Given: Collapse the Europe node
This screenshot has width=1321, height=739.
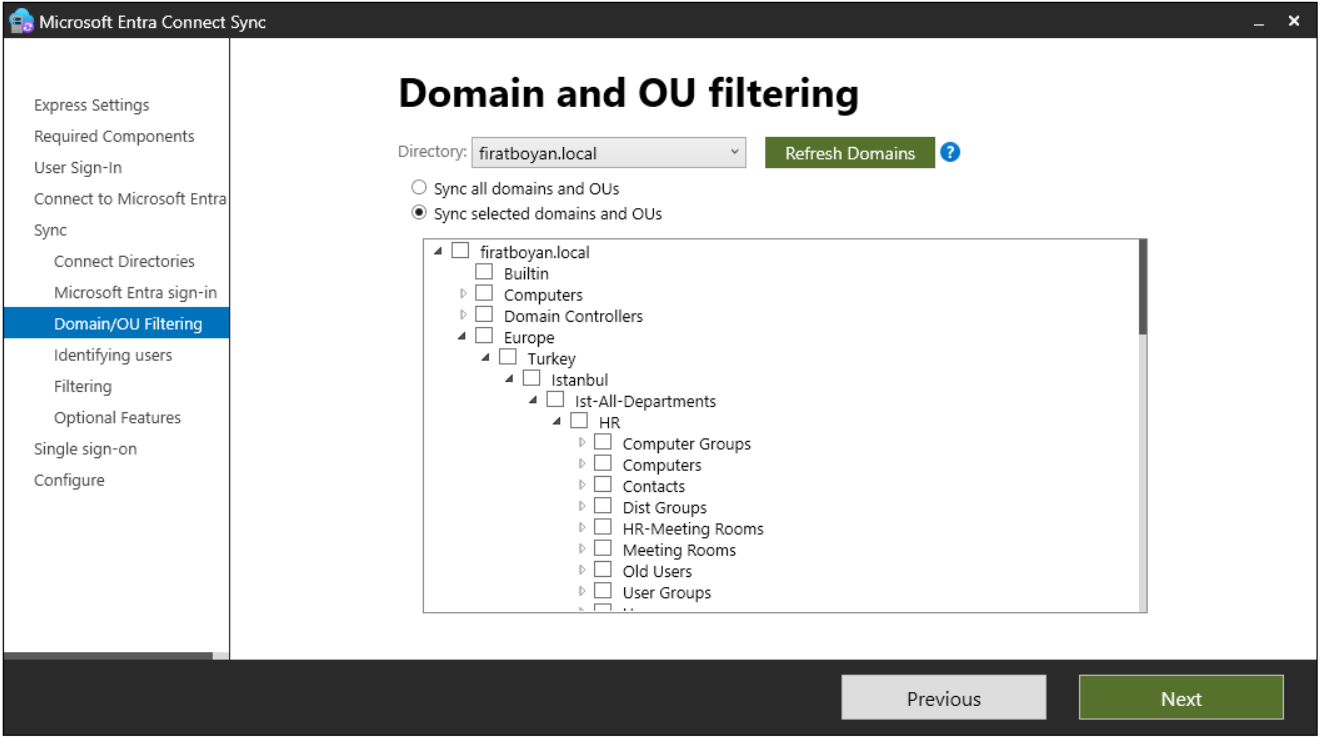Looking at the screenshot, I should 462,337.
